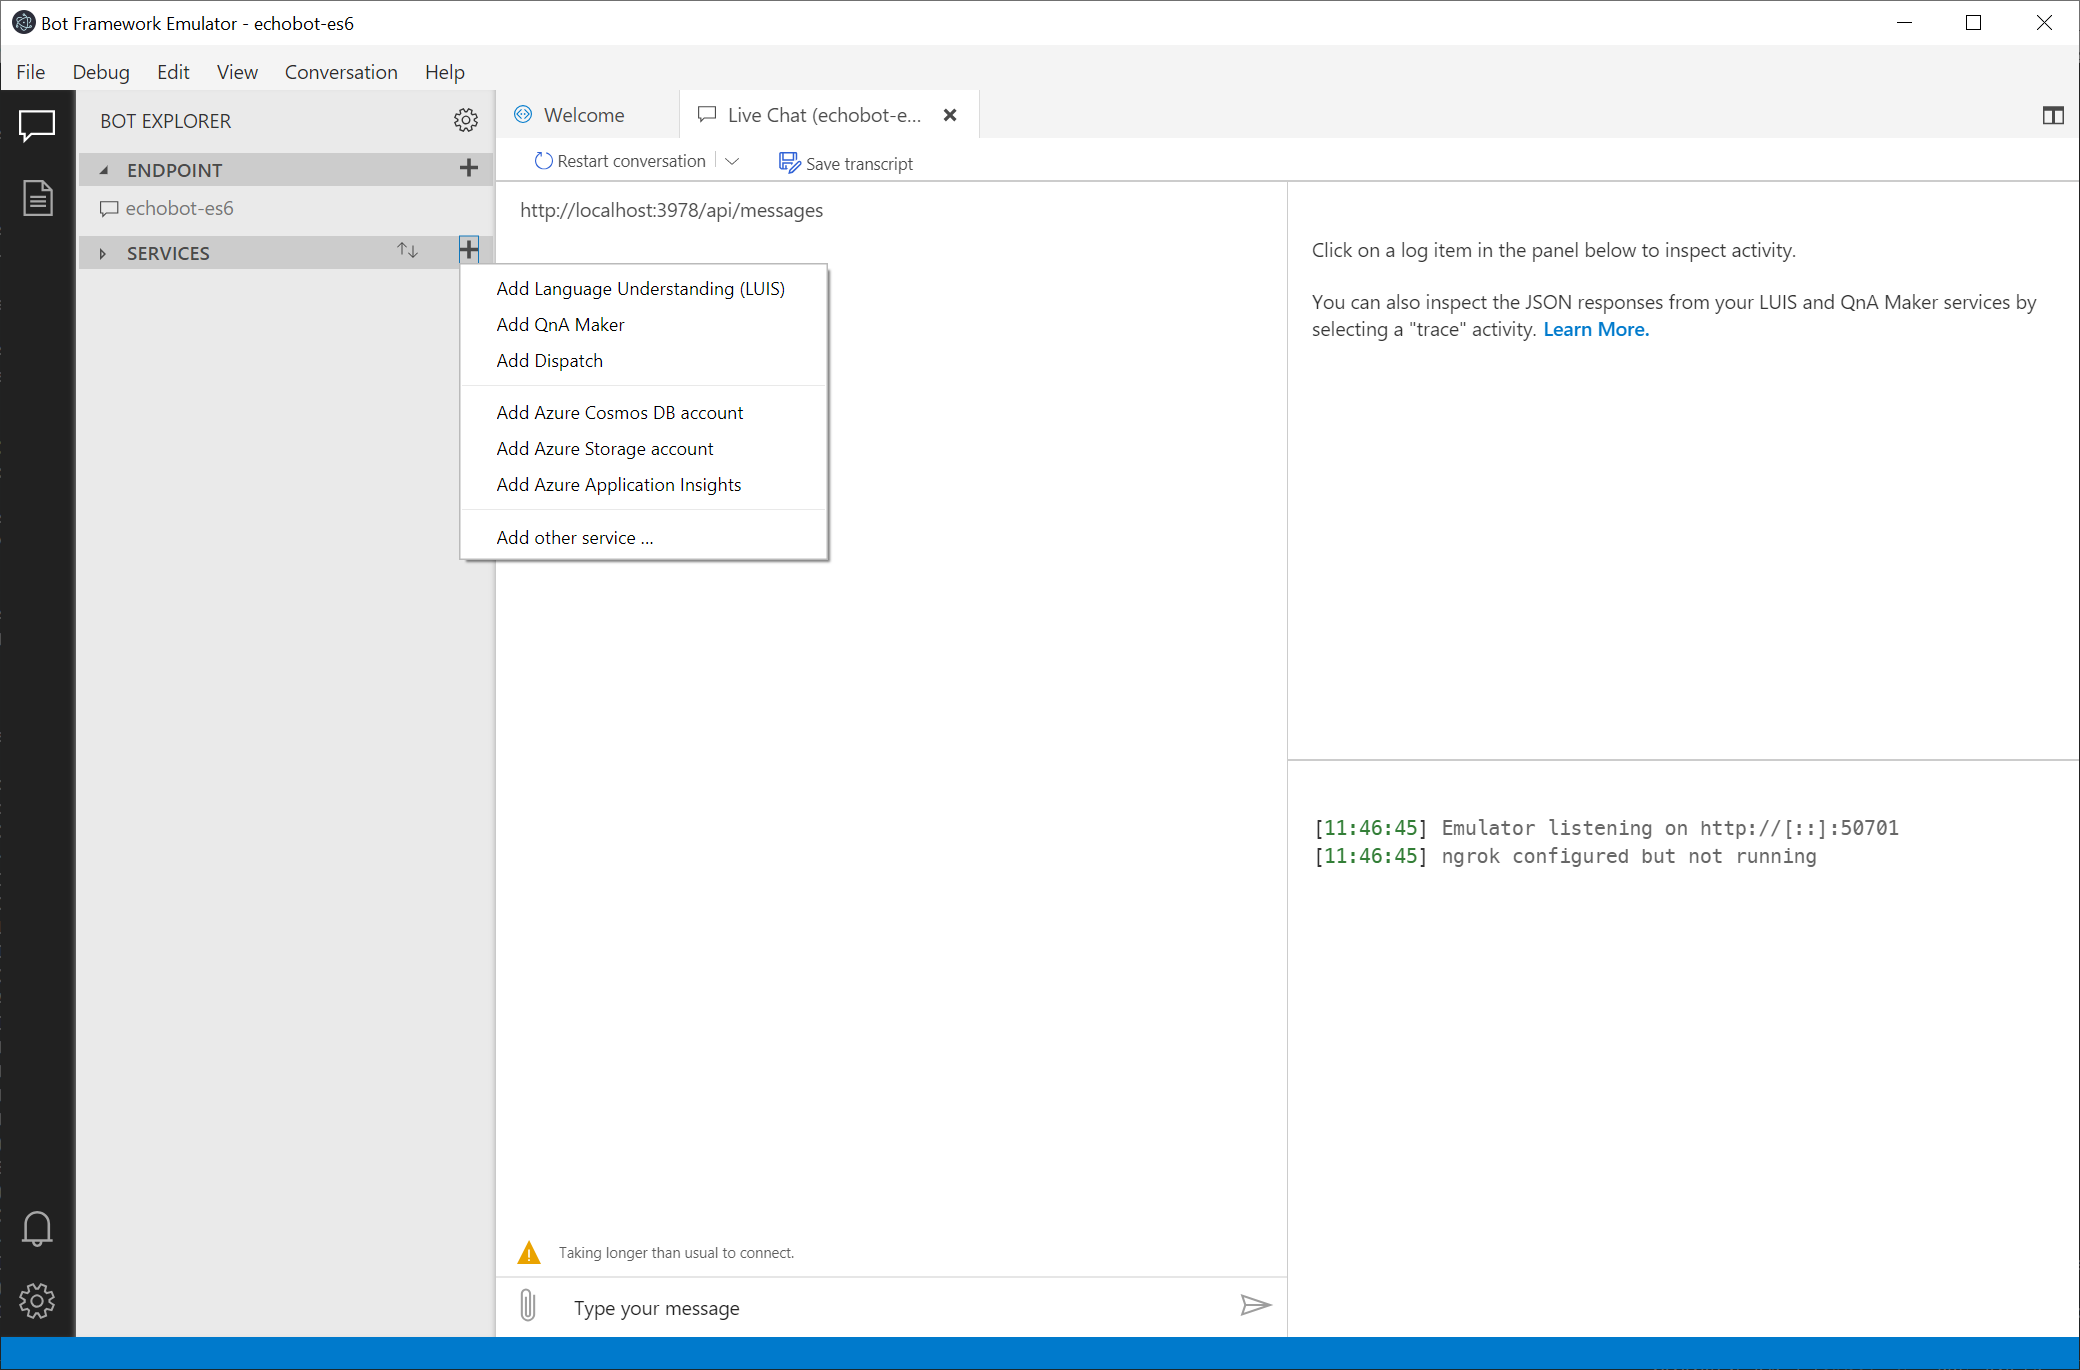Open the Debug menu
Screen dimensions: 2080x1370
click(101, 72)
